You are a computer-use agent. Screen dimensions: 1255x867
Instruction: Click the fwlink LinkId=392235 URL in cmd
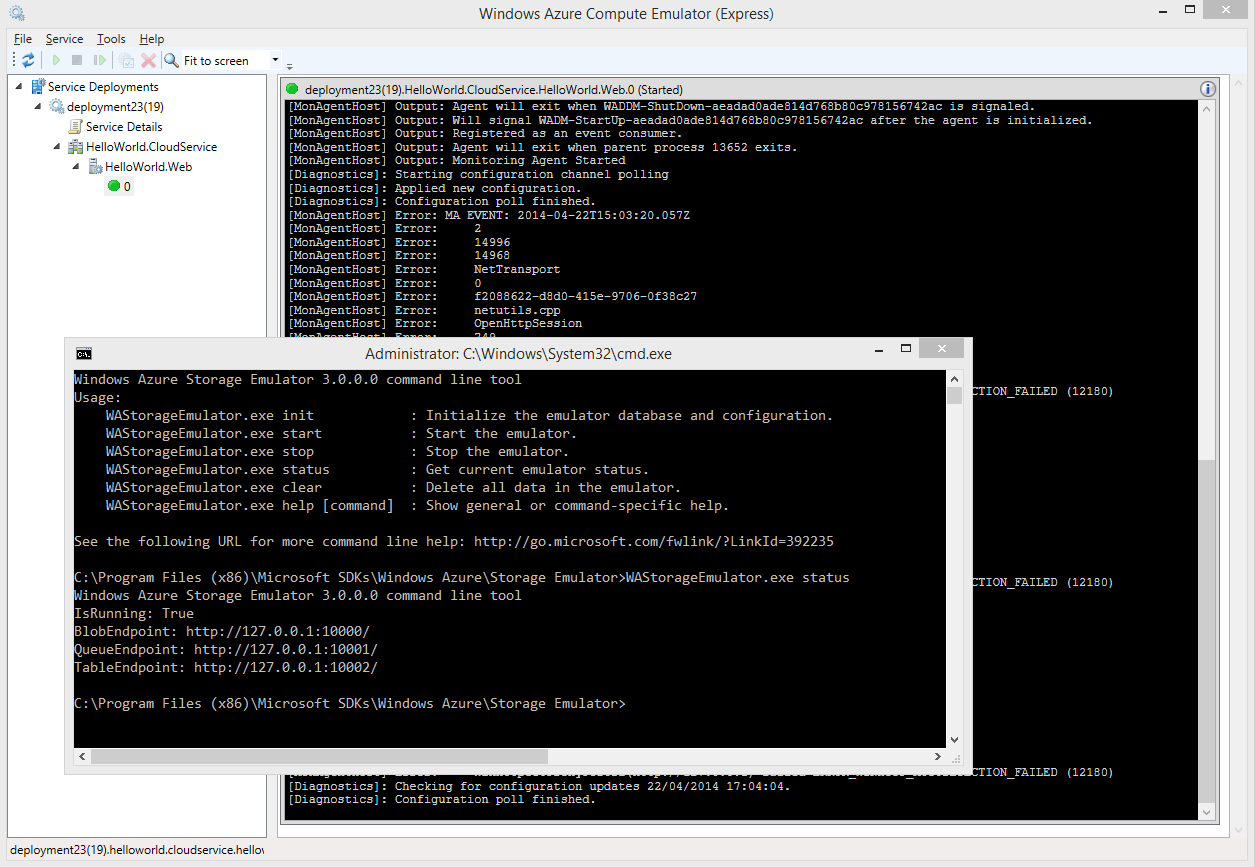tap(653, 541)
